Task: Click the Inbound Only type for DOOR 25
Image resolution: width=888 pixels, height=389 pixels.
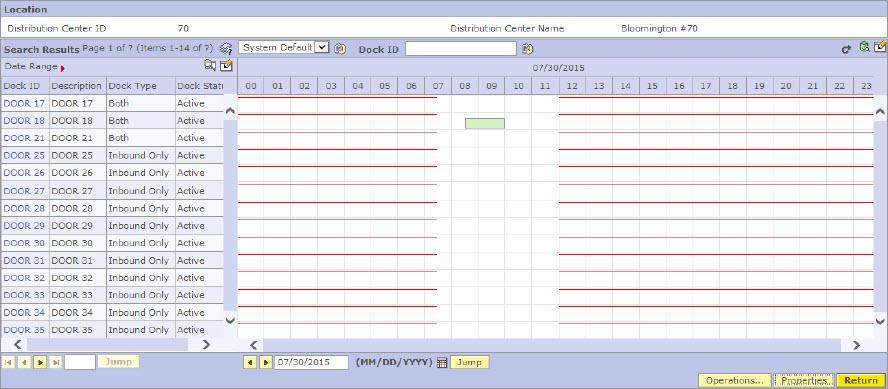Action: (138, 155)
